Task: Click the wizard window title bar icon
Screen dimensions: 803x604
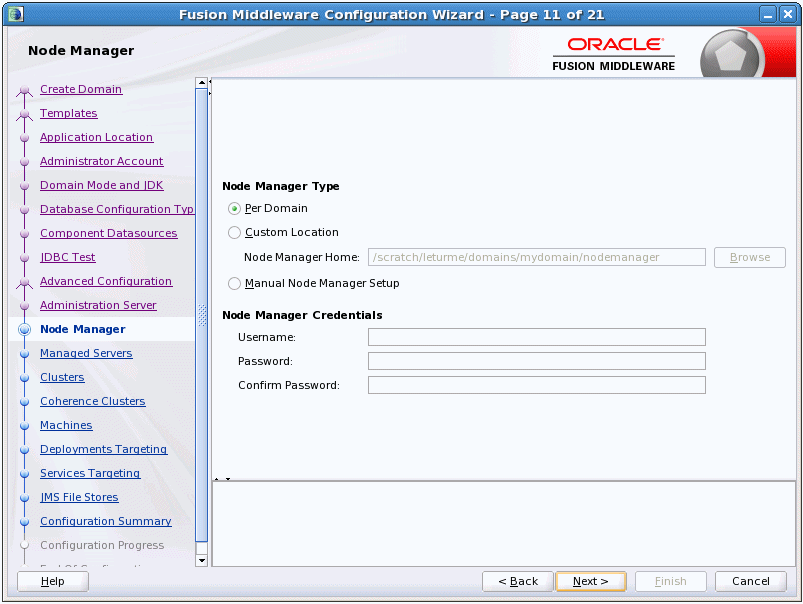Action: [x=16, y=14]
